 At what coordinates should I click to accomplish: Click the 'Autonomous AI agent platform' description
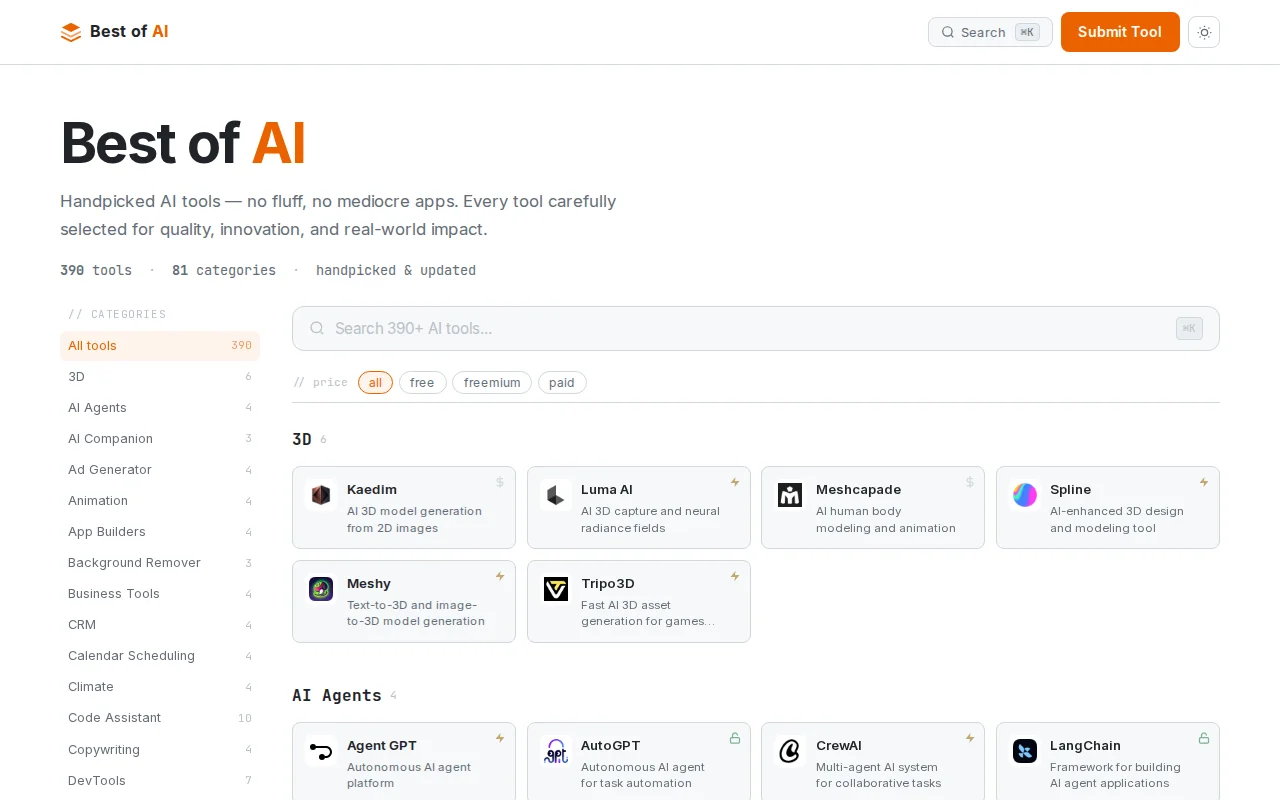pyautogui.click(x=408, y=775)
